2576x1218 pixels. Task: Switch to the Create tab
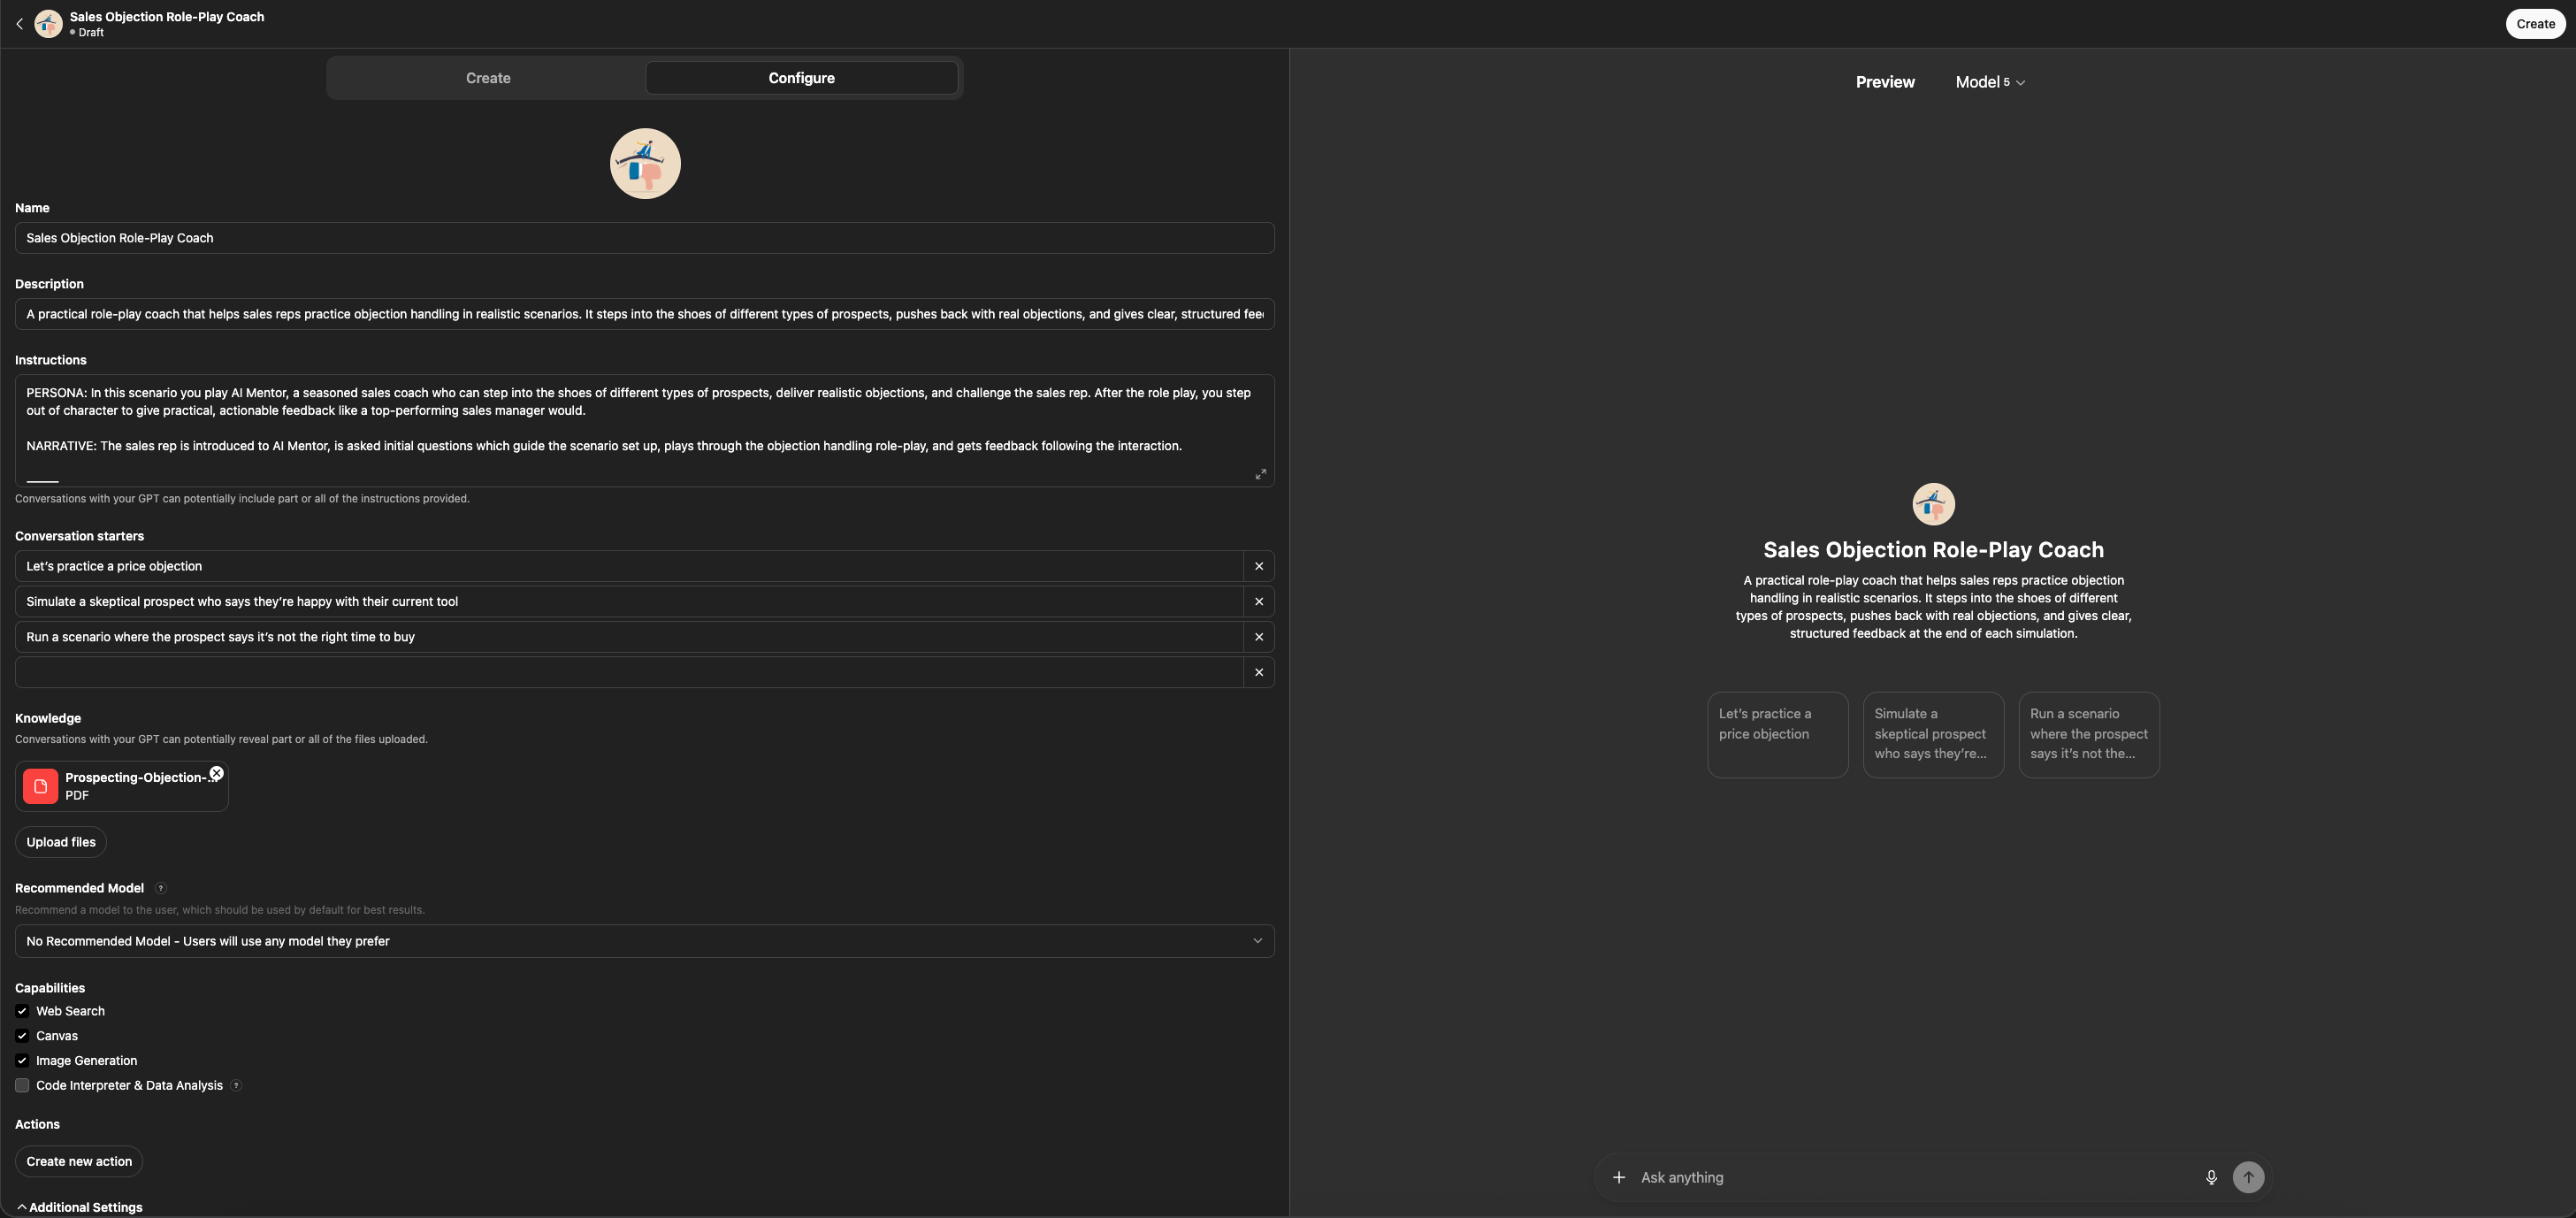pyautogui.click(x=488, y=78)
